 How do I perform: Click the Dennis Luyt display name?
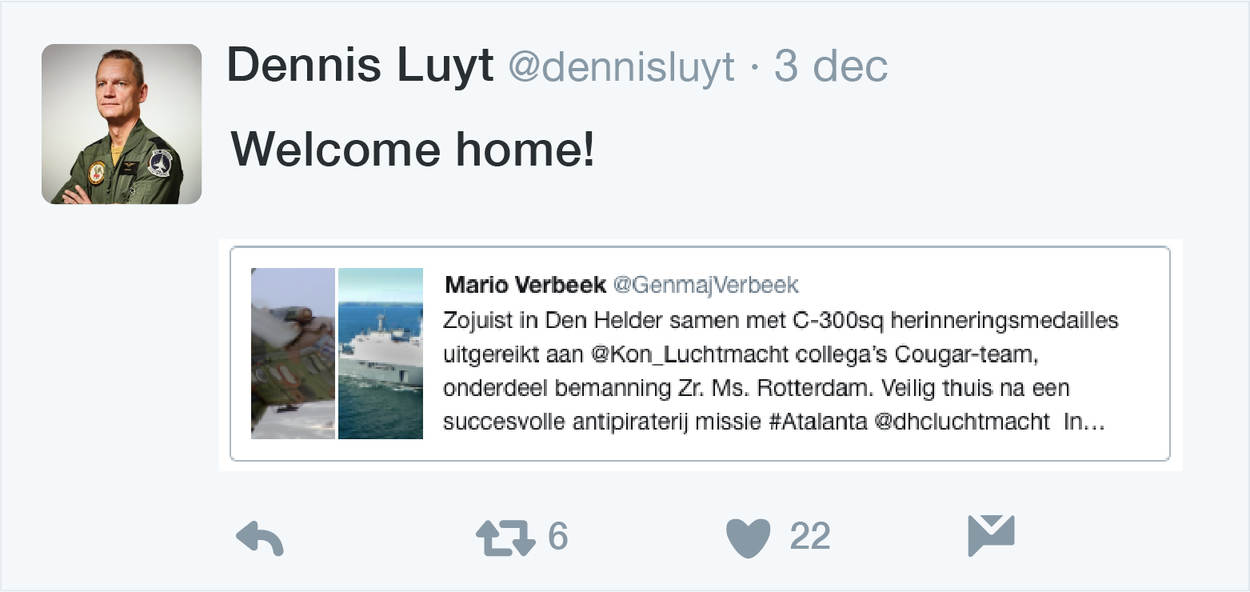[360, 66]
